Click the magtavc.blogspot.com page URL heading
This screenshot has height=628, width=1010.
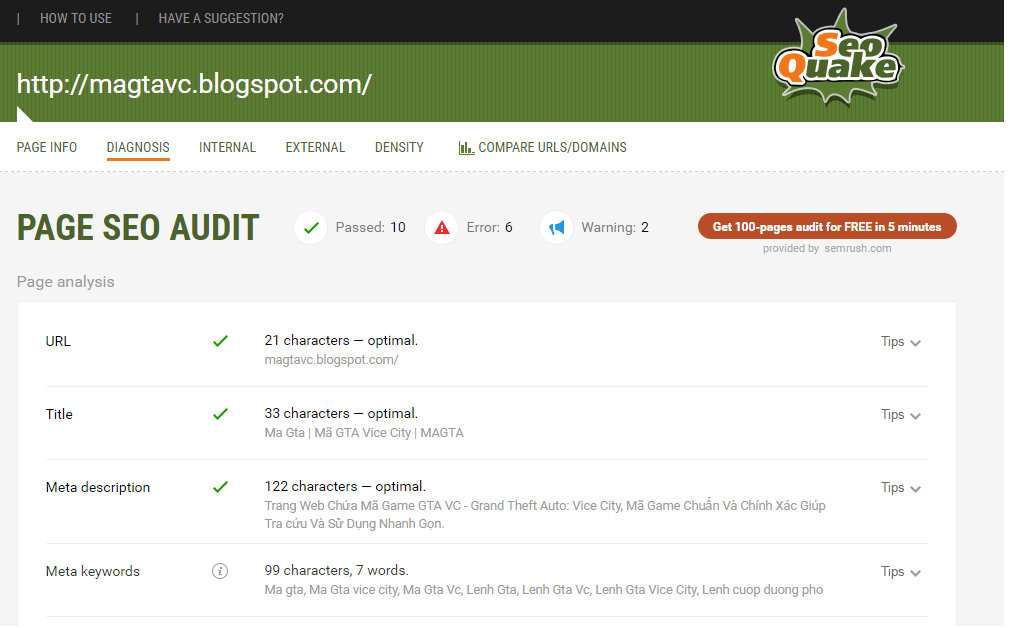pos(194,84)
